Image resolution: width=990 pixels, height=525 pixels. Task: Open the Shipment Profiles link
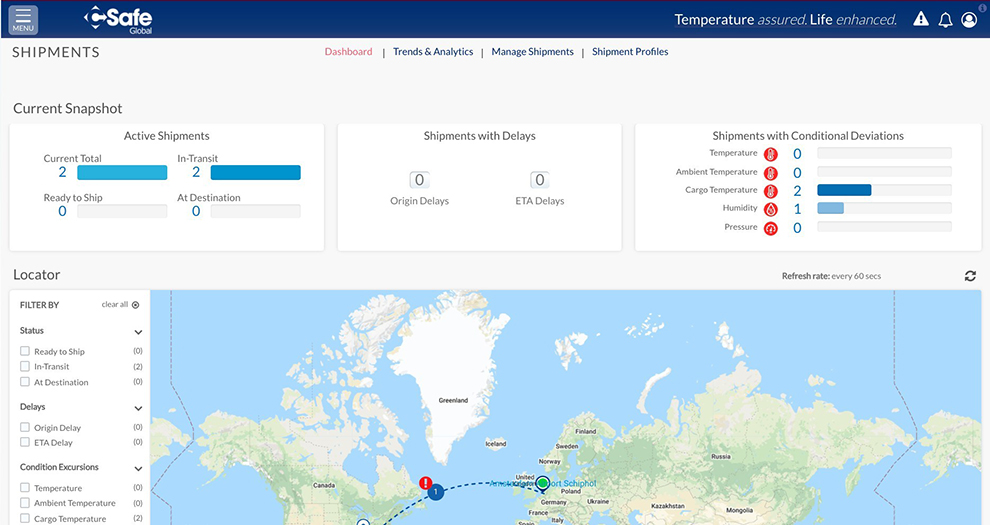(x=630, y=52)
